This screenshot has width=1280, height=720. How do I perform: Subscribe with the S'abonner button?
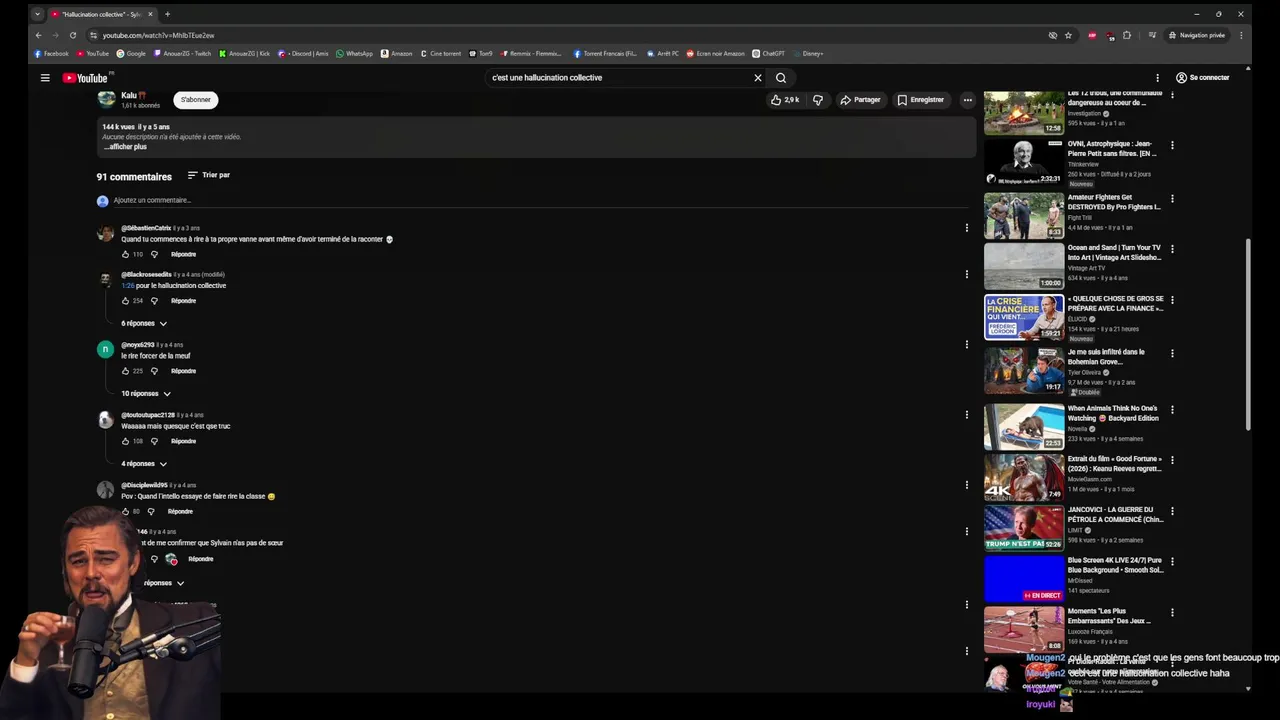196,100
